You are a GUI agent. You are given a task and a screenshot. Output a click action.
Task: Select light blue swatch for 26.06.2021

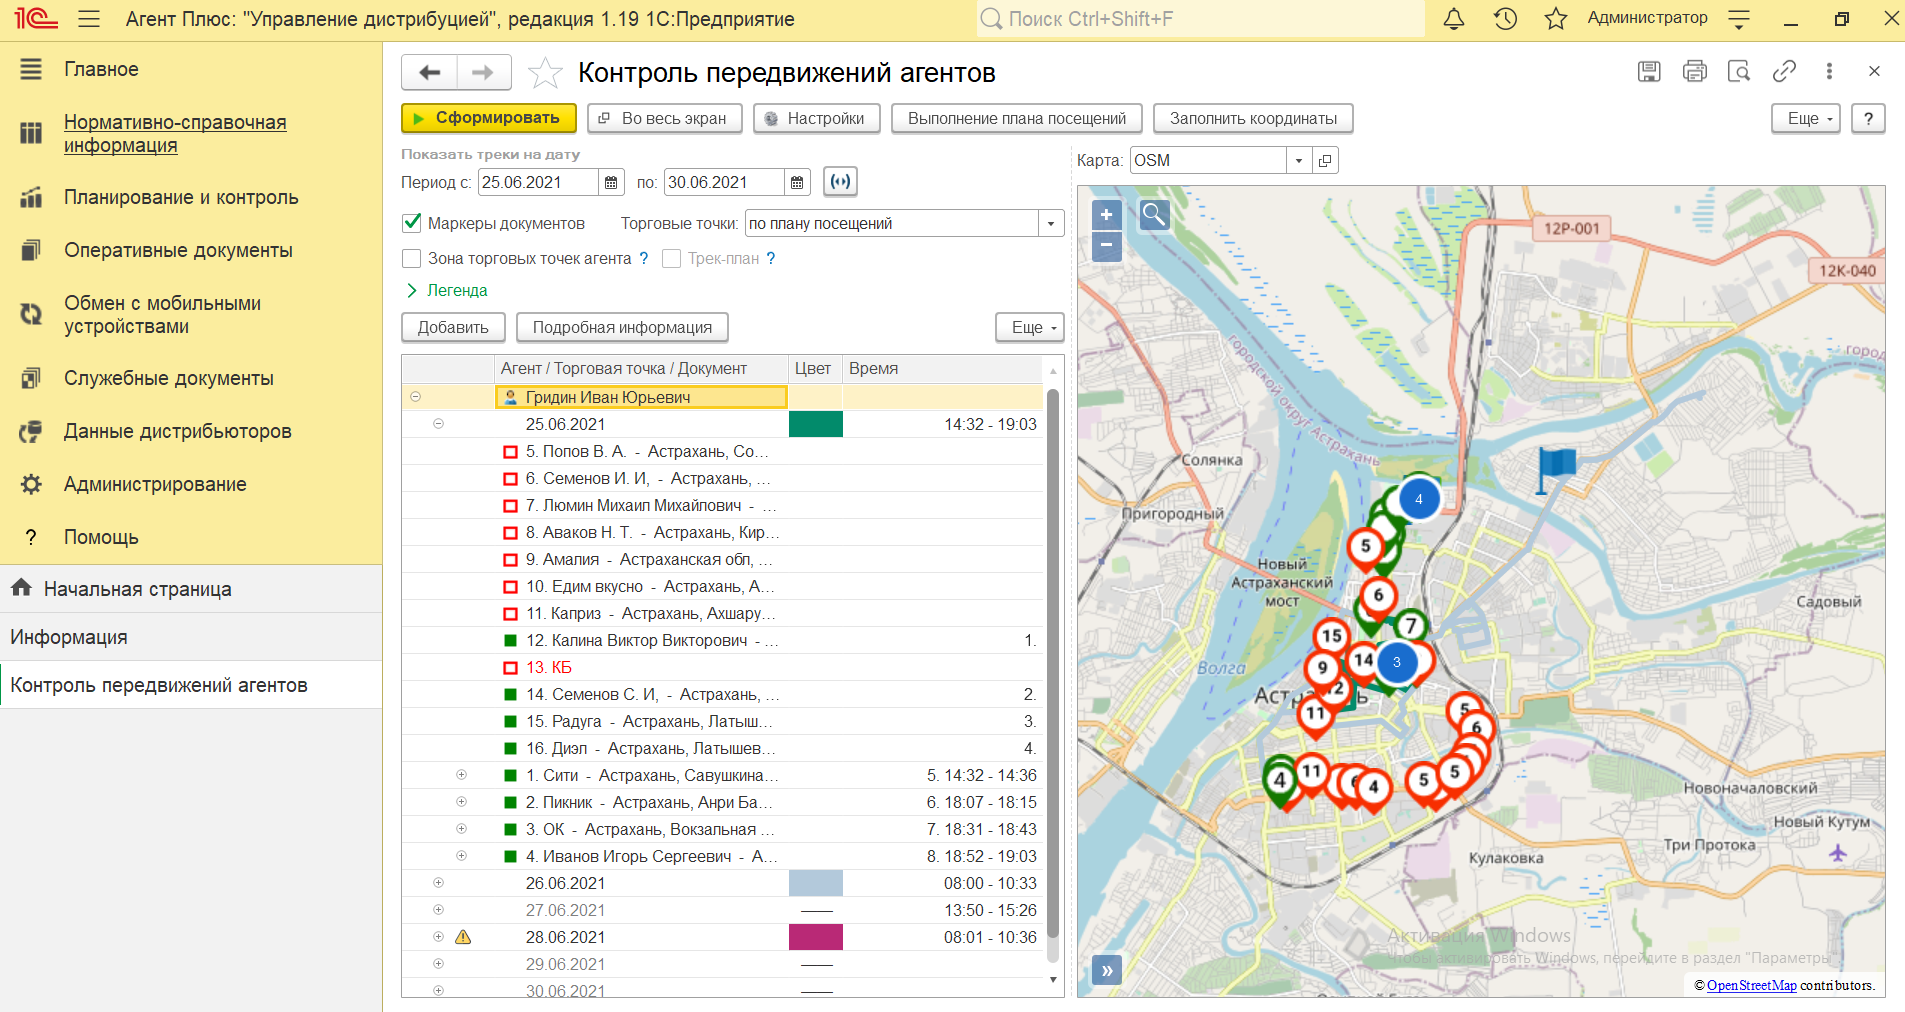coord(815,883)
